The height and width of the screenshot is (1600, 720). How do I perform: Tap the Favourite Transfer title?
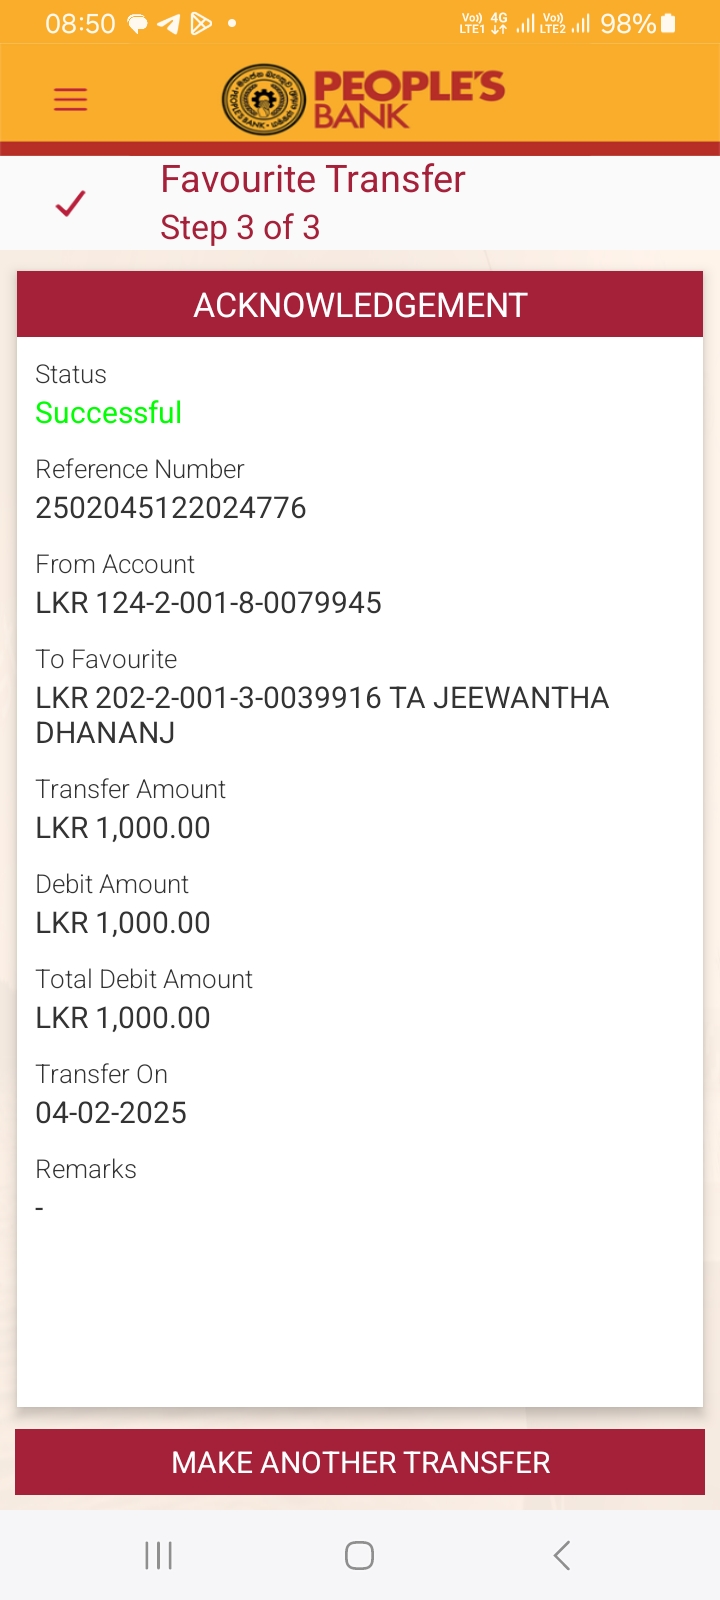click(x=313, y=180)
